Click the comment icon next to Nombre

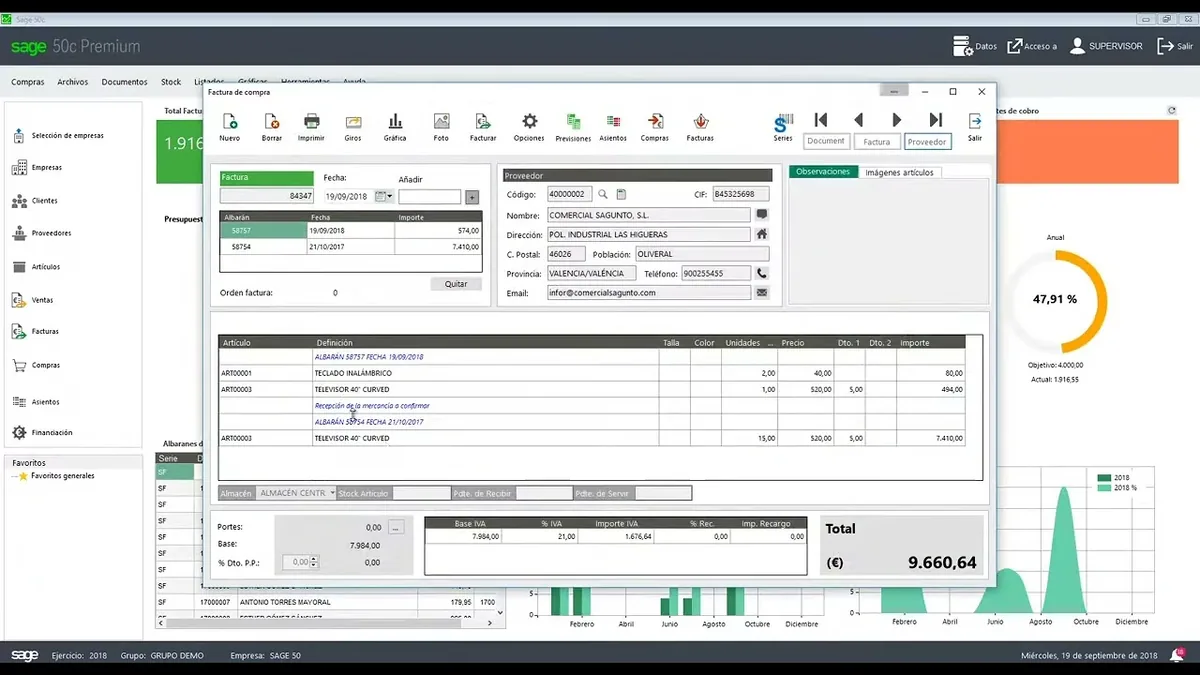[762, 215]
